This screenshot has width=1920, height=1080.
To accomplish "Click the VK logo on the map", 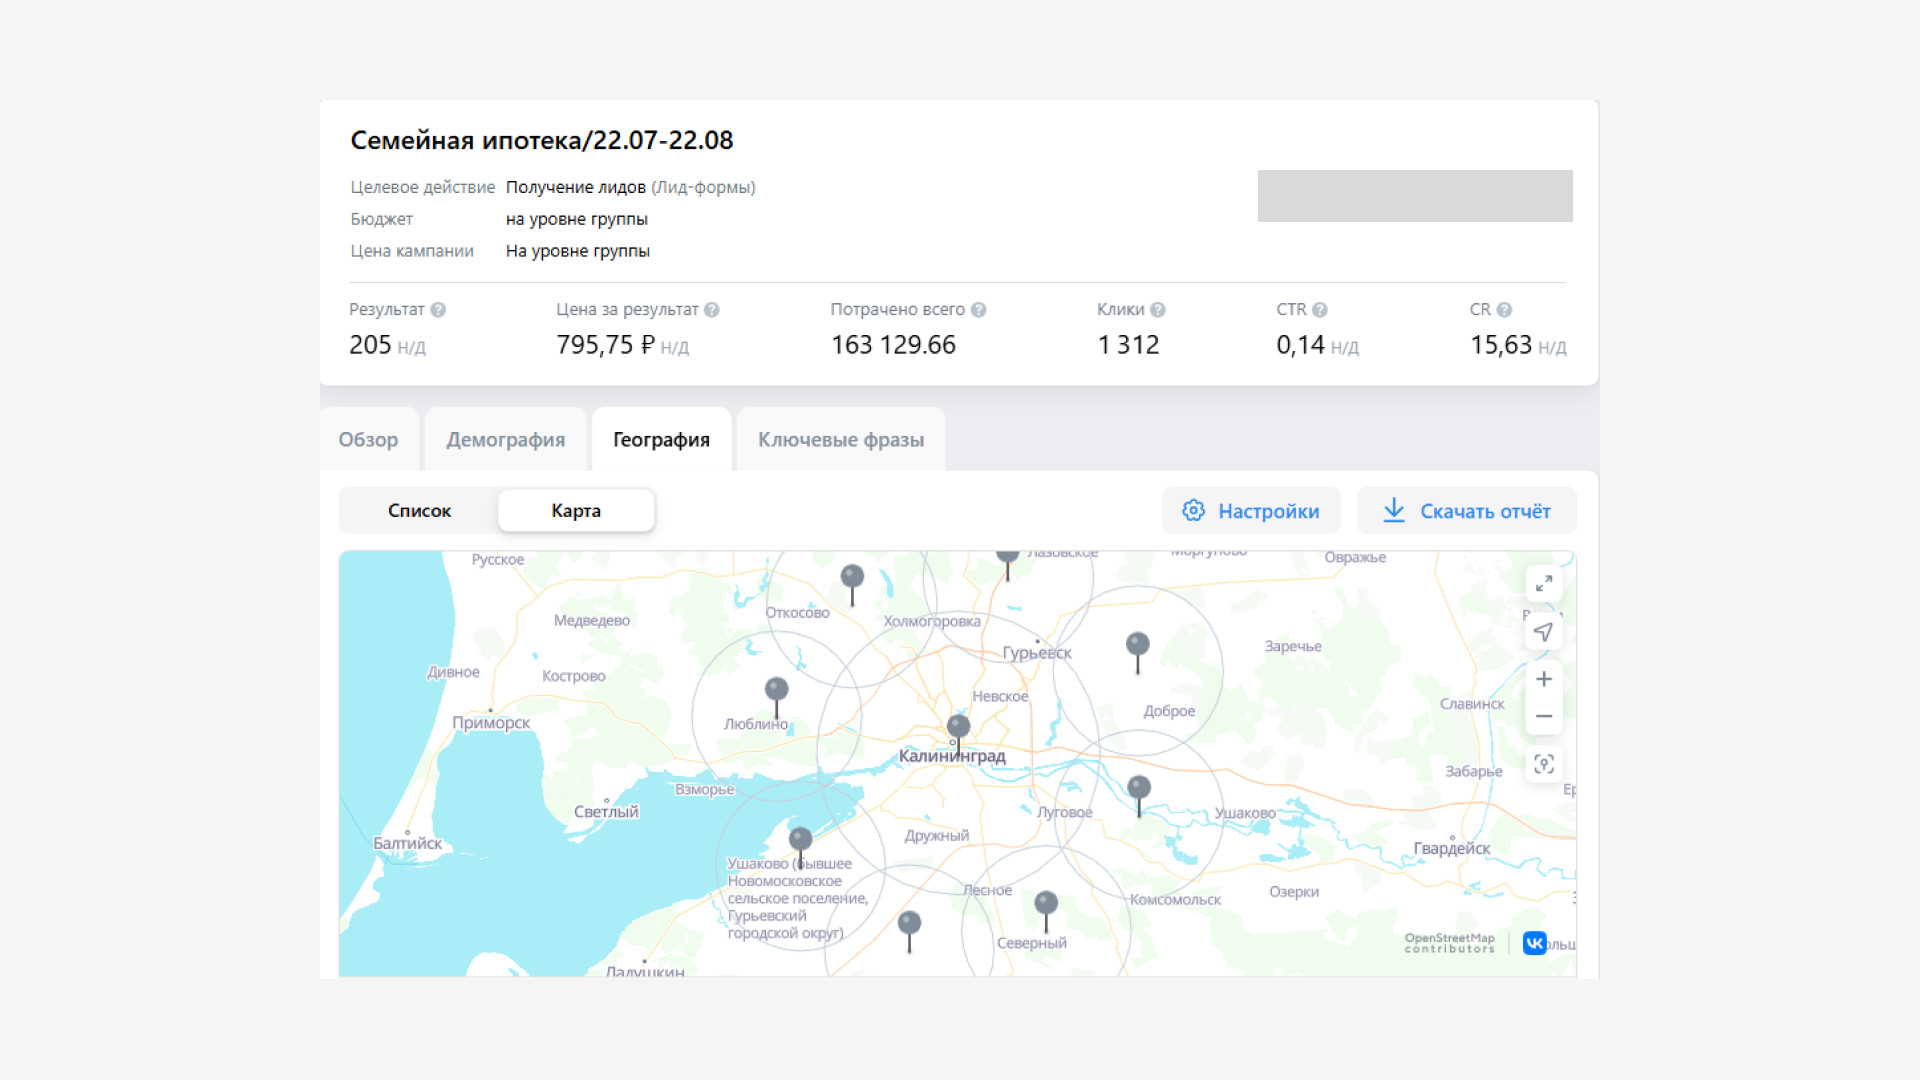I will (x=1534, y=943).
